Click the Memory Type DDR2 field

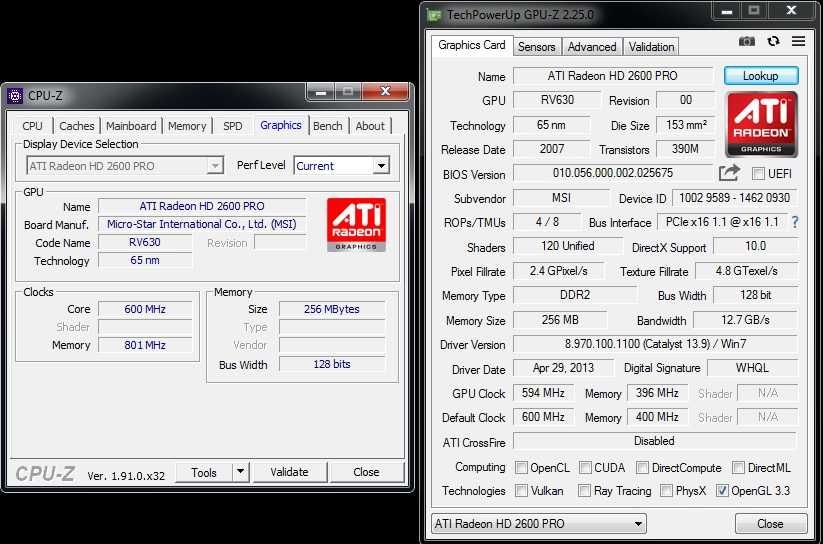click(x=575, y=295)
